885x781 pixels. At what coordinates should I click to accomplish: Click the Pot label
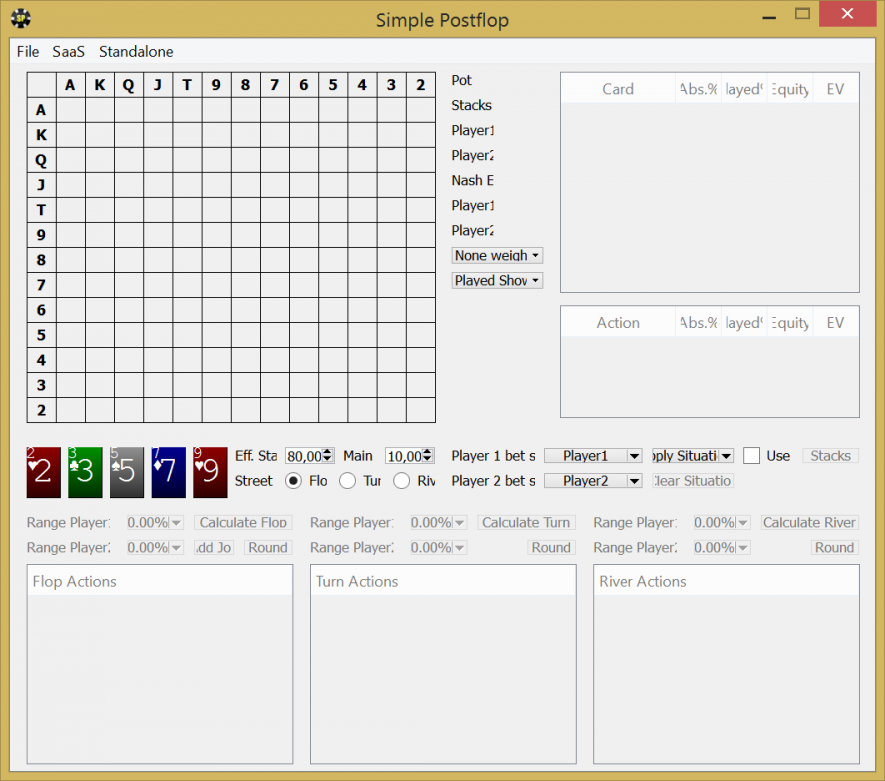click(461, 80)
